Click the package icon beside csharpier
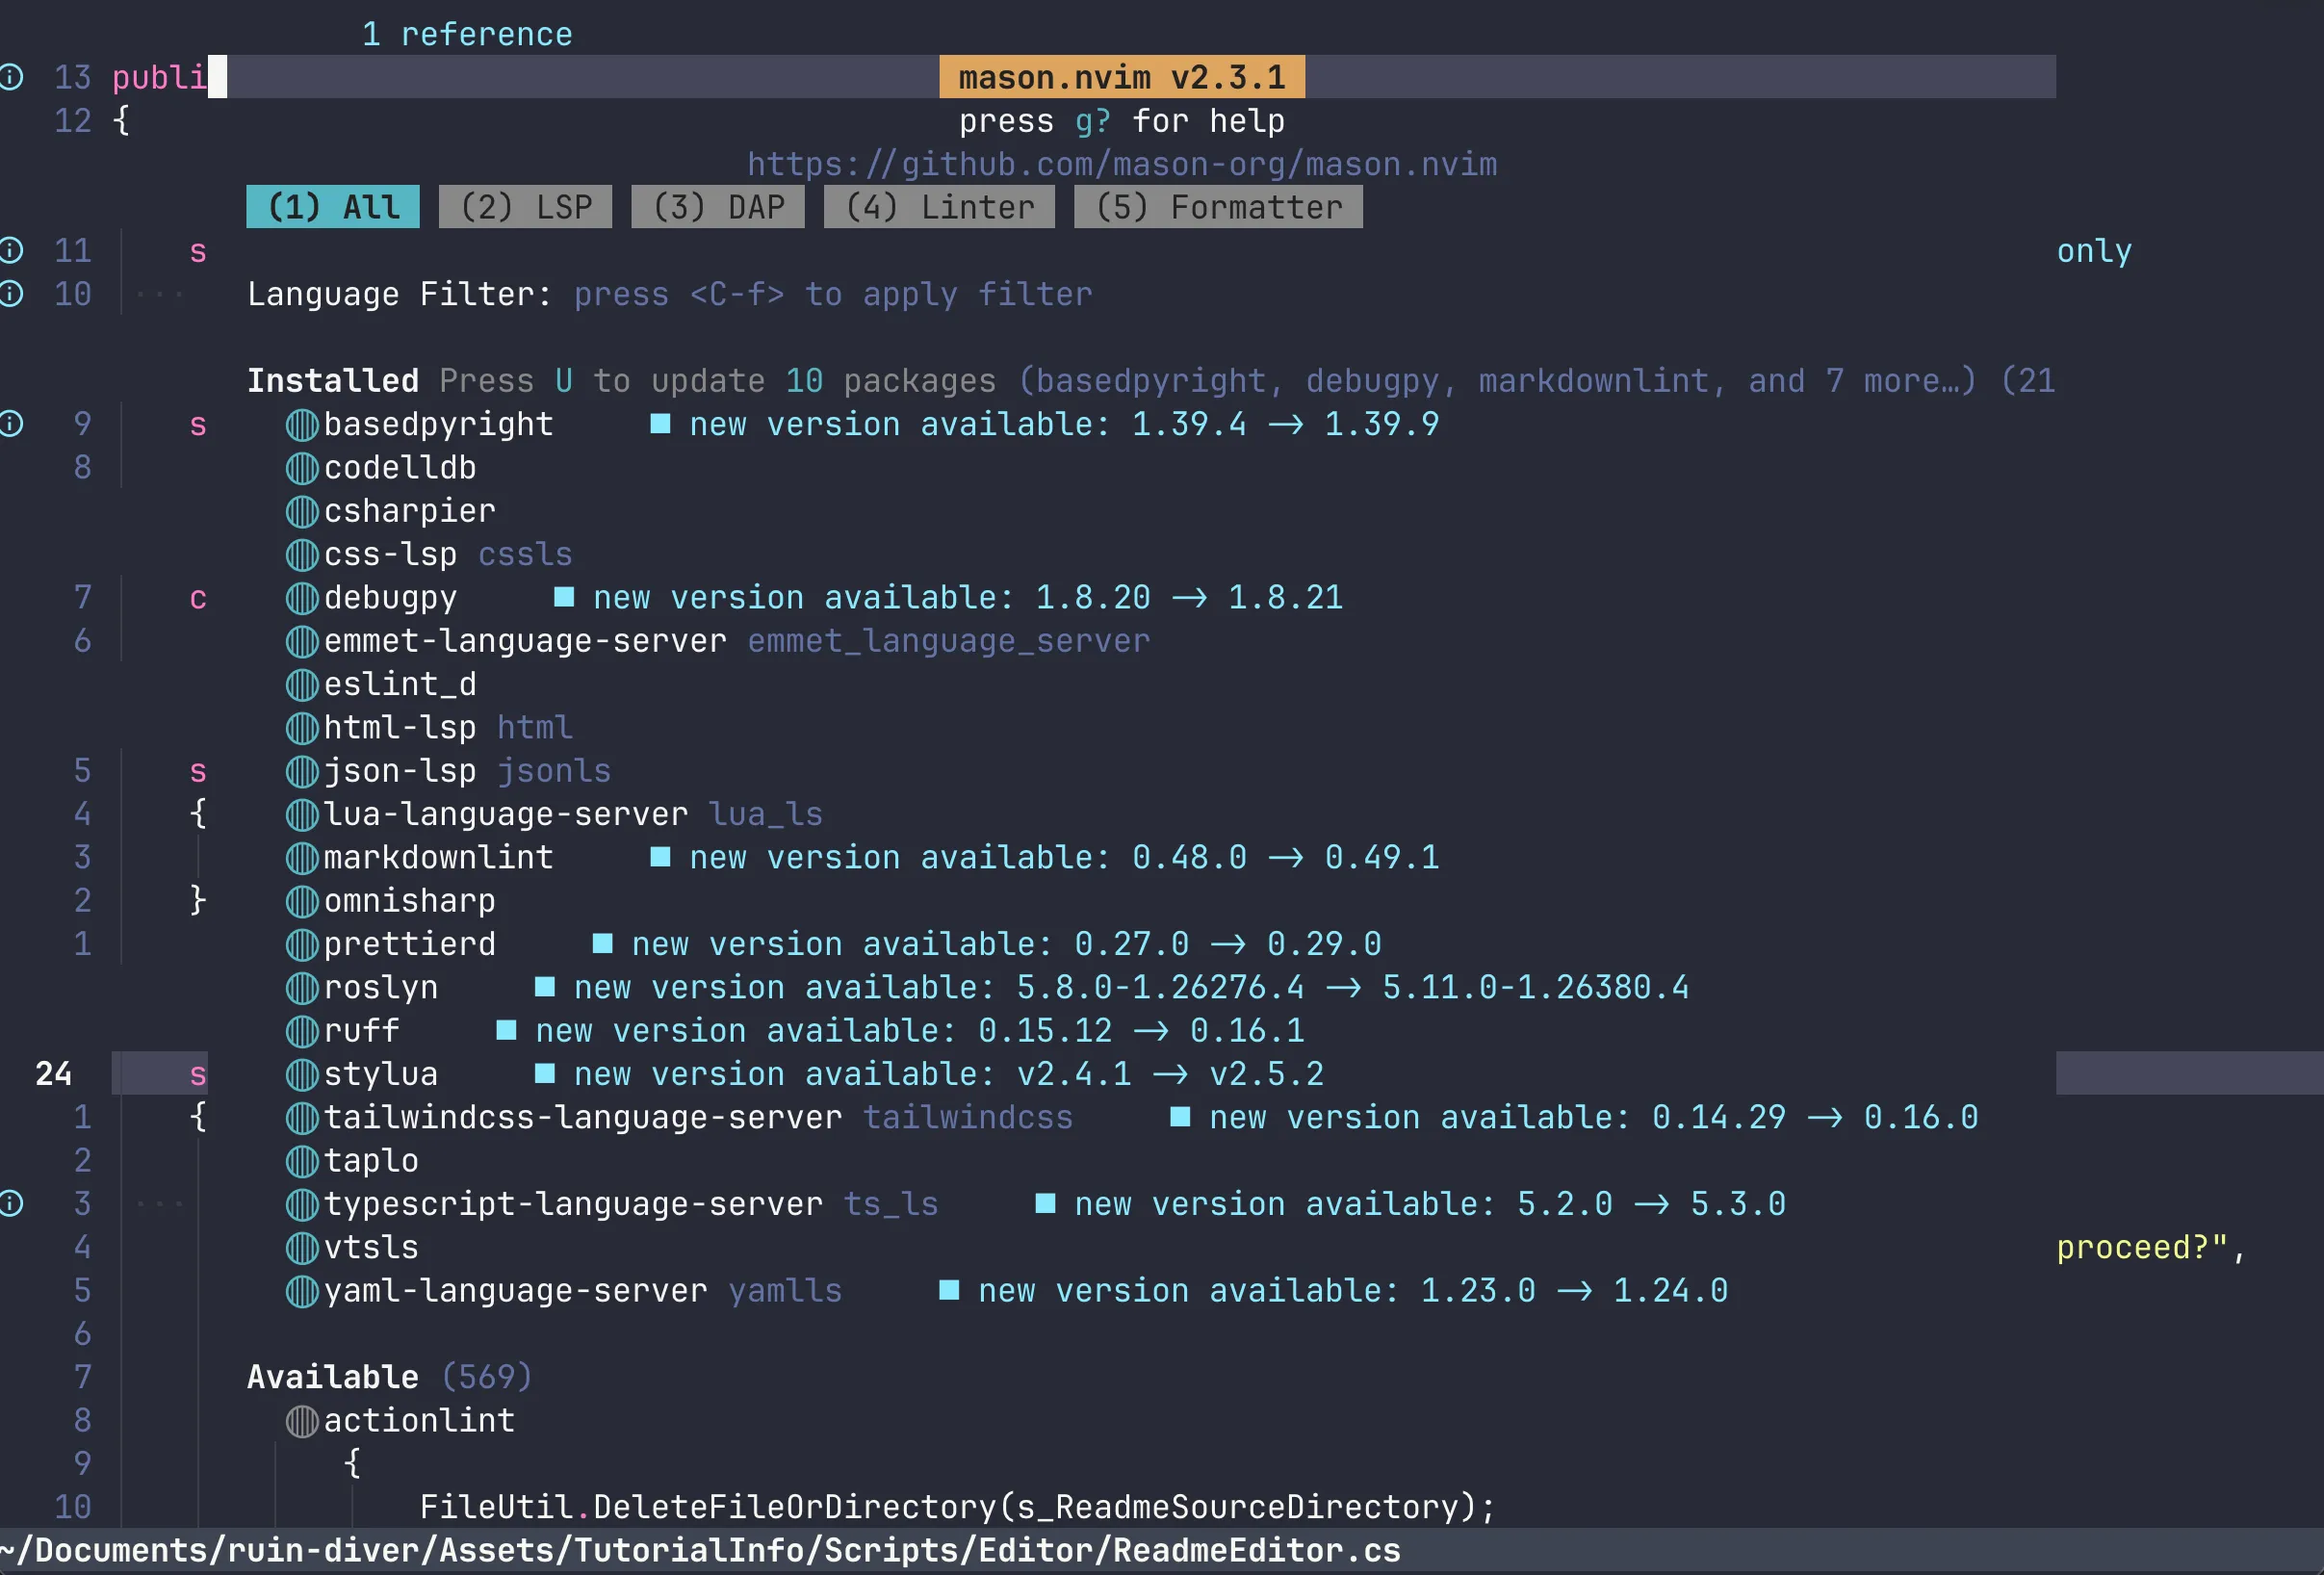Screen dimensions: 2324x1575 [302, 512]
